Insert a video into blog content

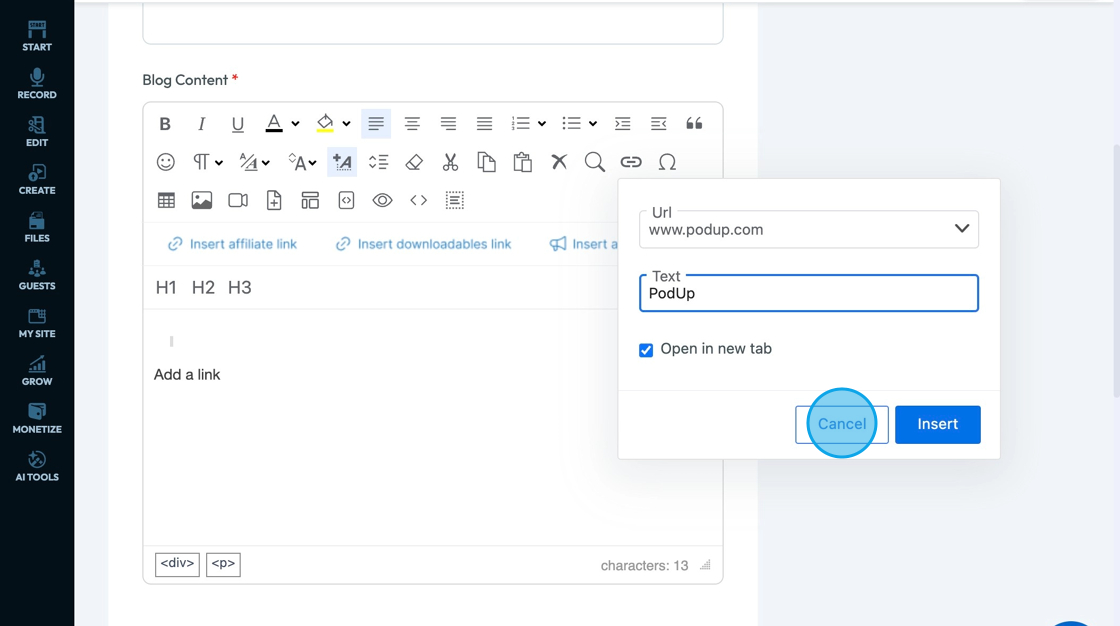pos(238,201)
